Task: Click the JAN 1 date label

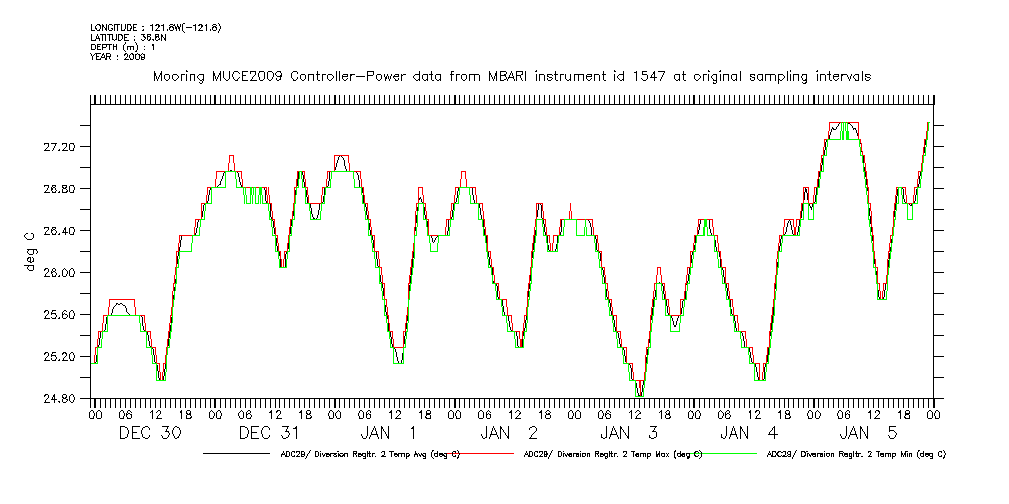Action: [389, 433]
